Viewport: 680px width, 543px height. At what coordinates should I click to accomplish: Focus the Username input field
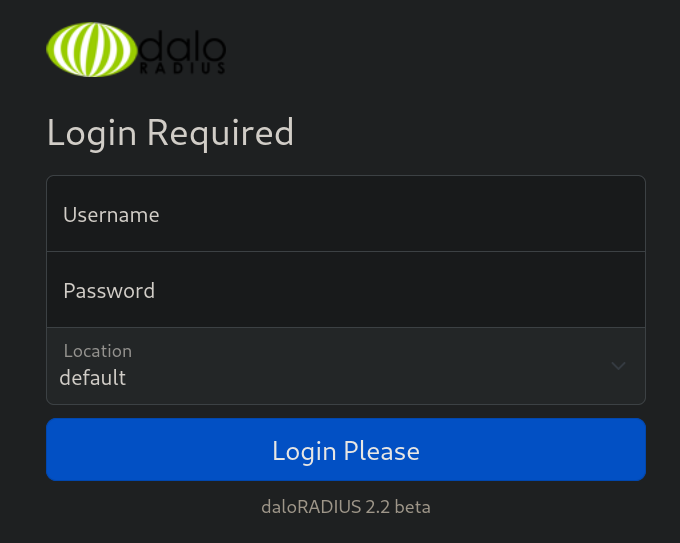click(346, 214)
